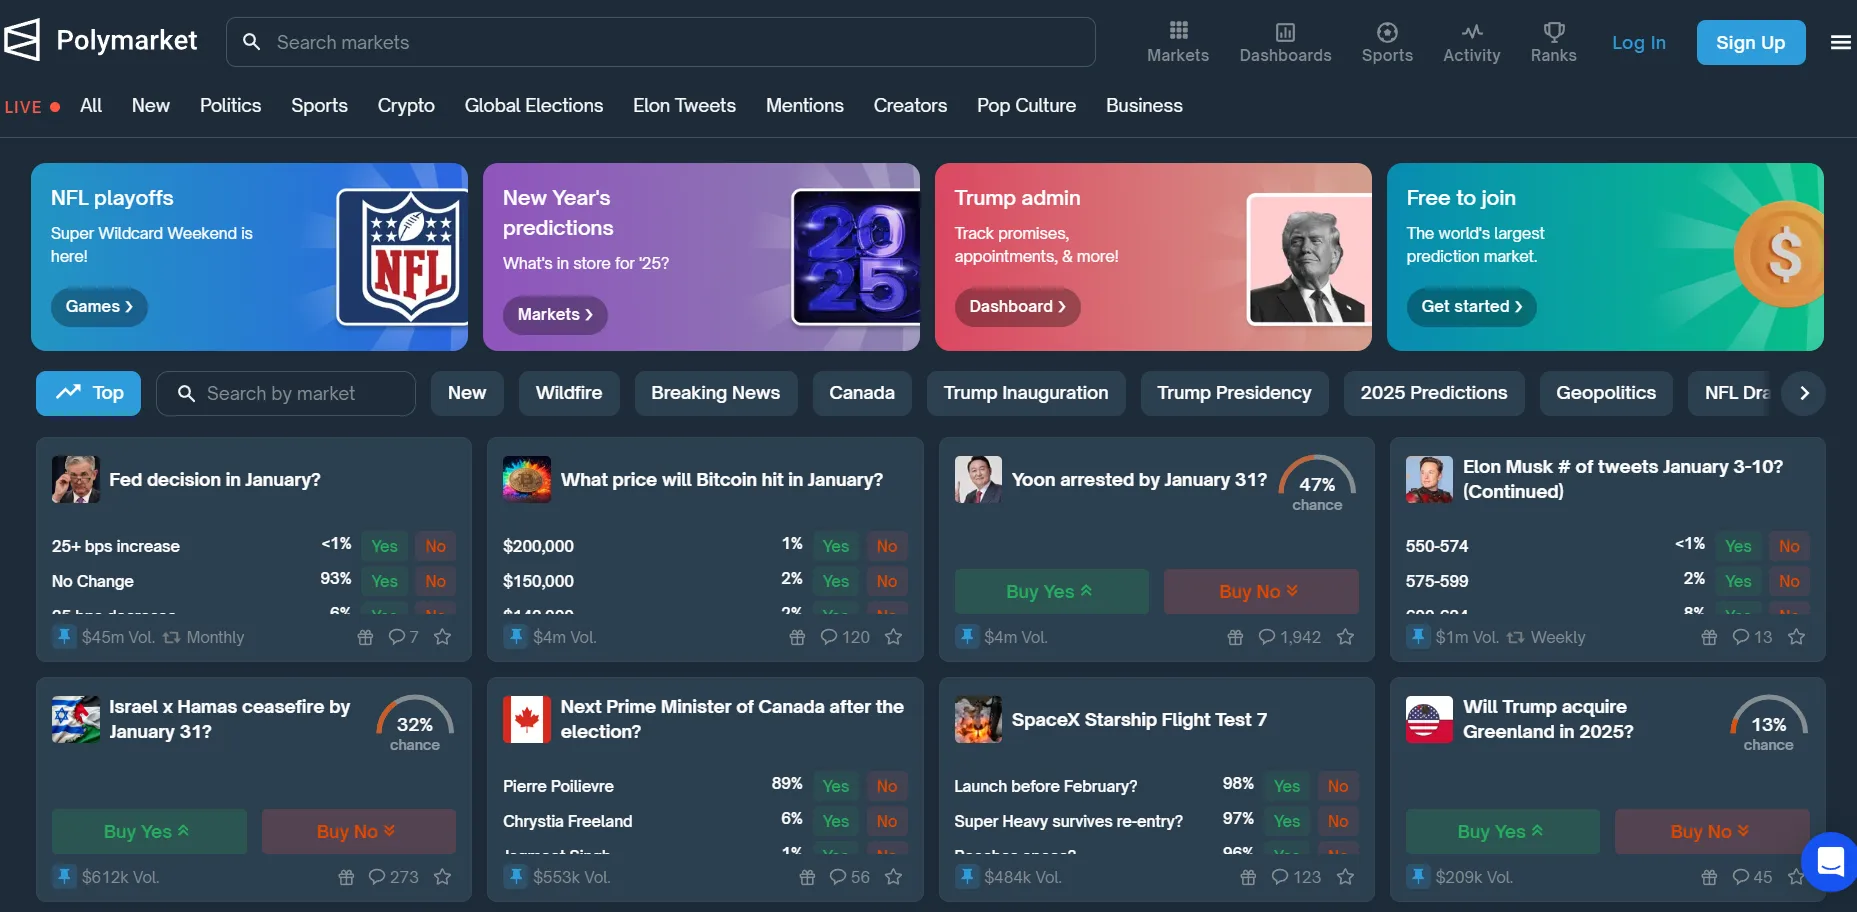Screen dimensions: 1857x912
Task: Bookmark the Bitcoin price in January market
Action: (x=894, y=637)
